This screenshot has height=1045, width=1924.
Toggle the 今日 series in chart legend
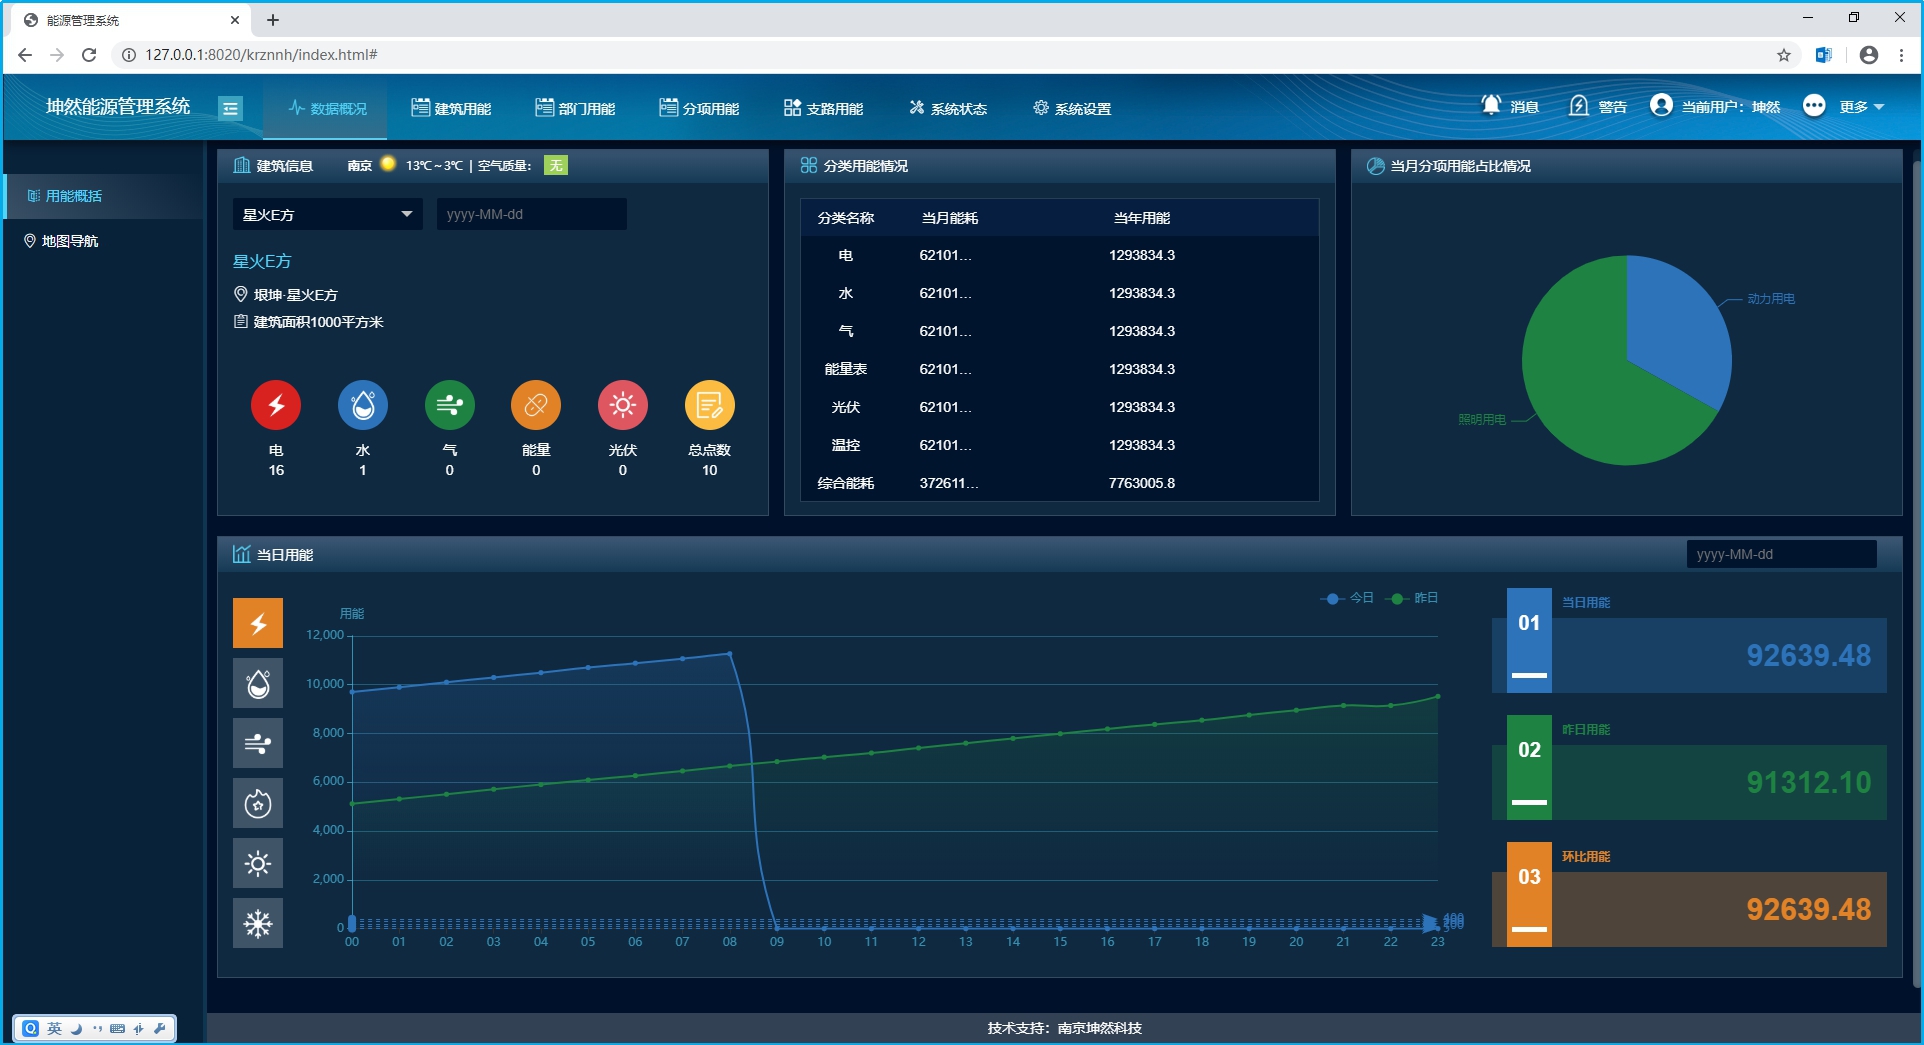tap(1348, 598)
